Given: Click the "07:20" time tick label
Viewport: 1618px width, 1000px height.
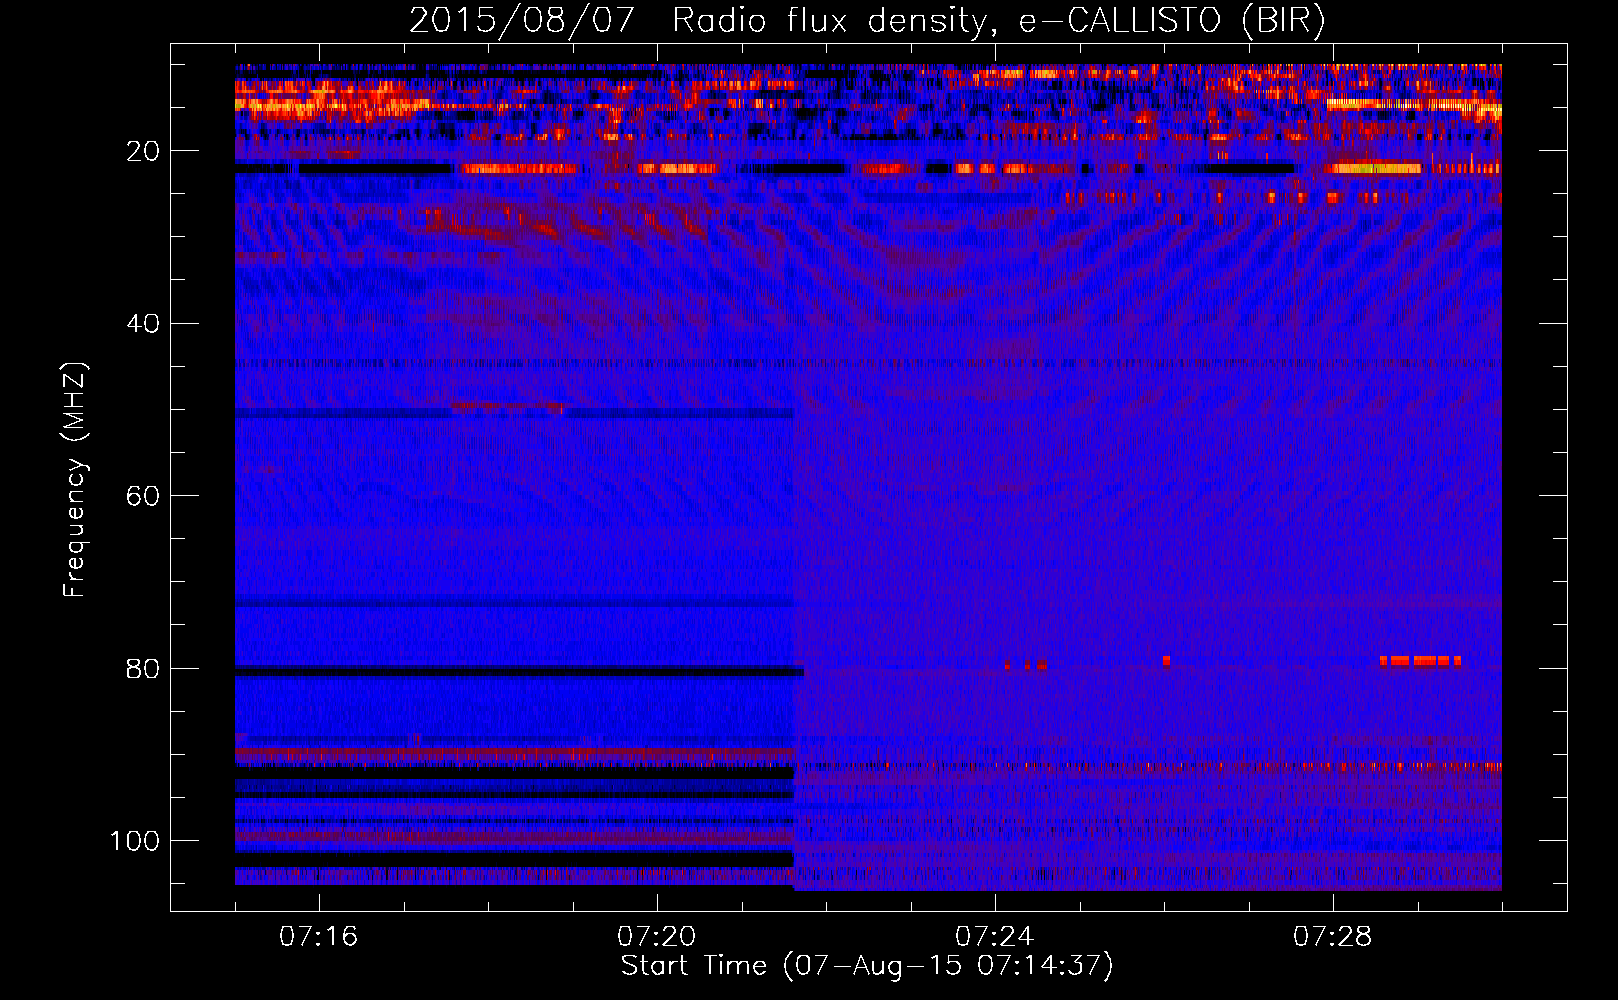Looking at the screenshot, I should pos(656,937).
